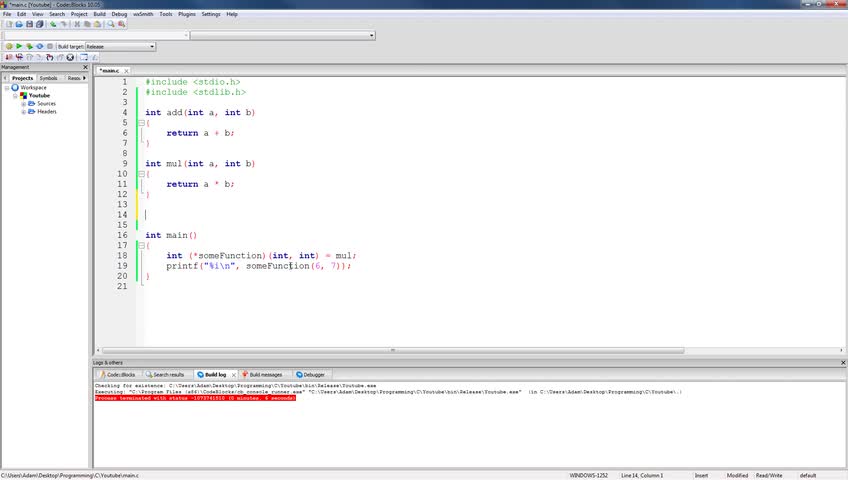The height and width of the screenshot is (480, 848).
Task: Open the View menu
Action: click(x=37, y=14)
